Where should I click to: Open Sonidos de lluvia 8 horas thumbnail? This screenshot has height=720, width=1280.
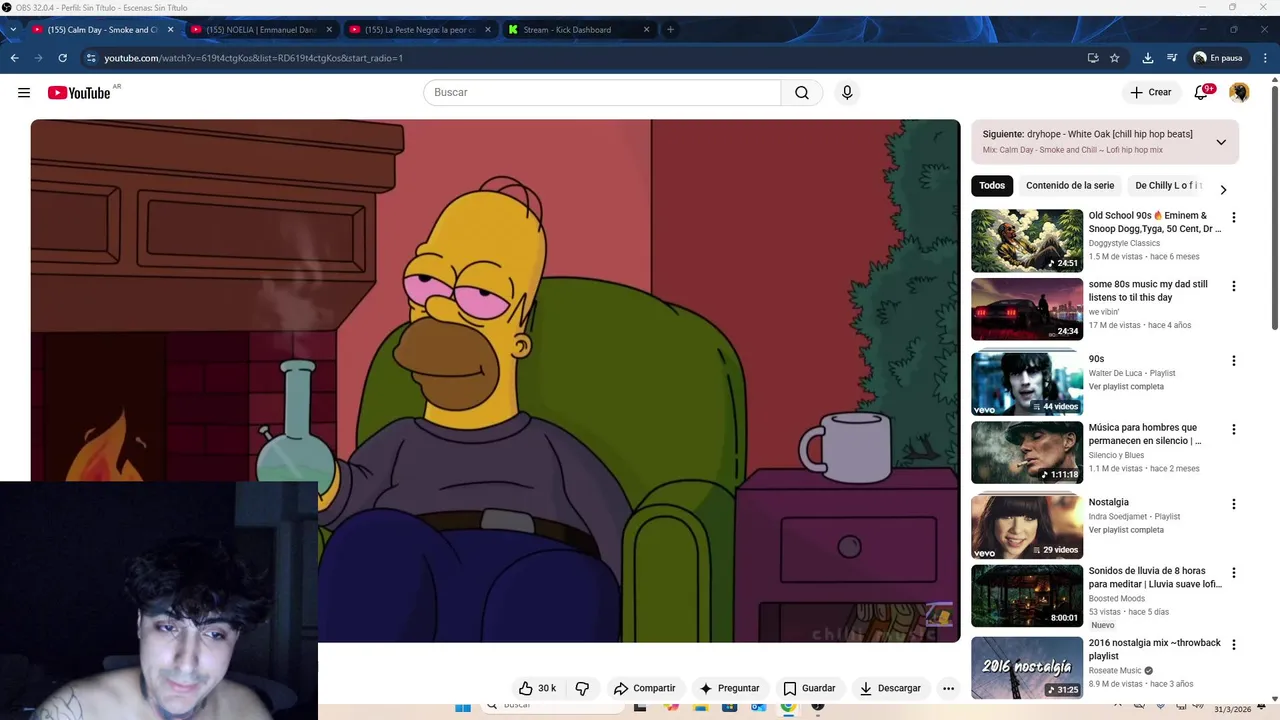[x=1027, y=596]
